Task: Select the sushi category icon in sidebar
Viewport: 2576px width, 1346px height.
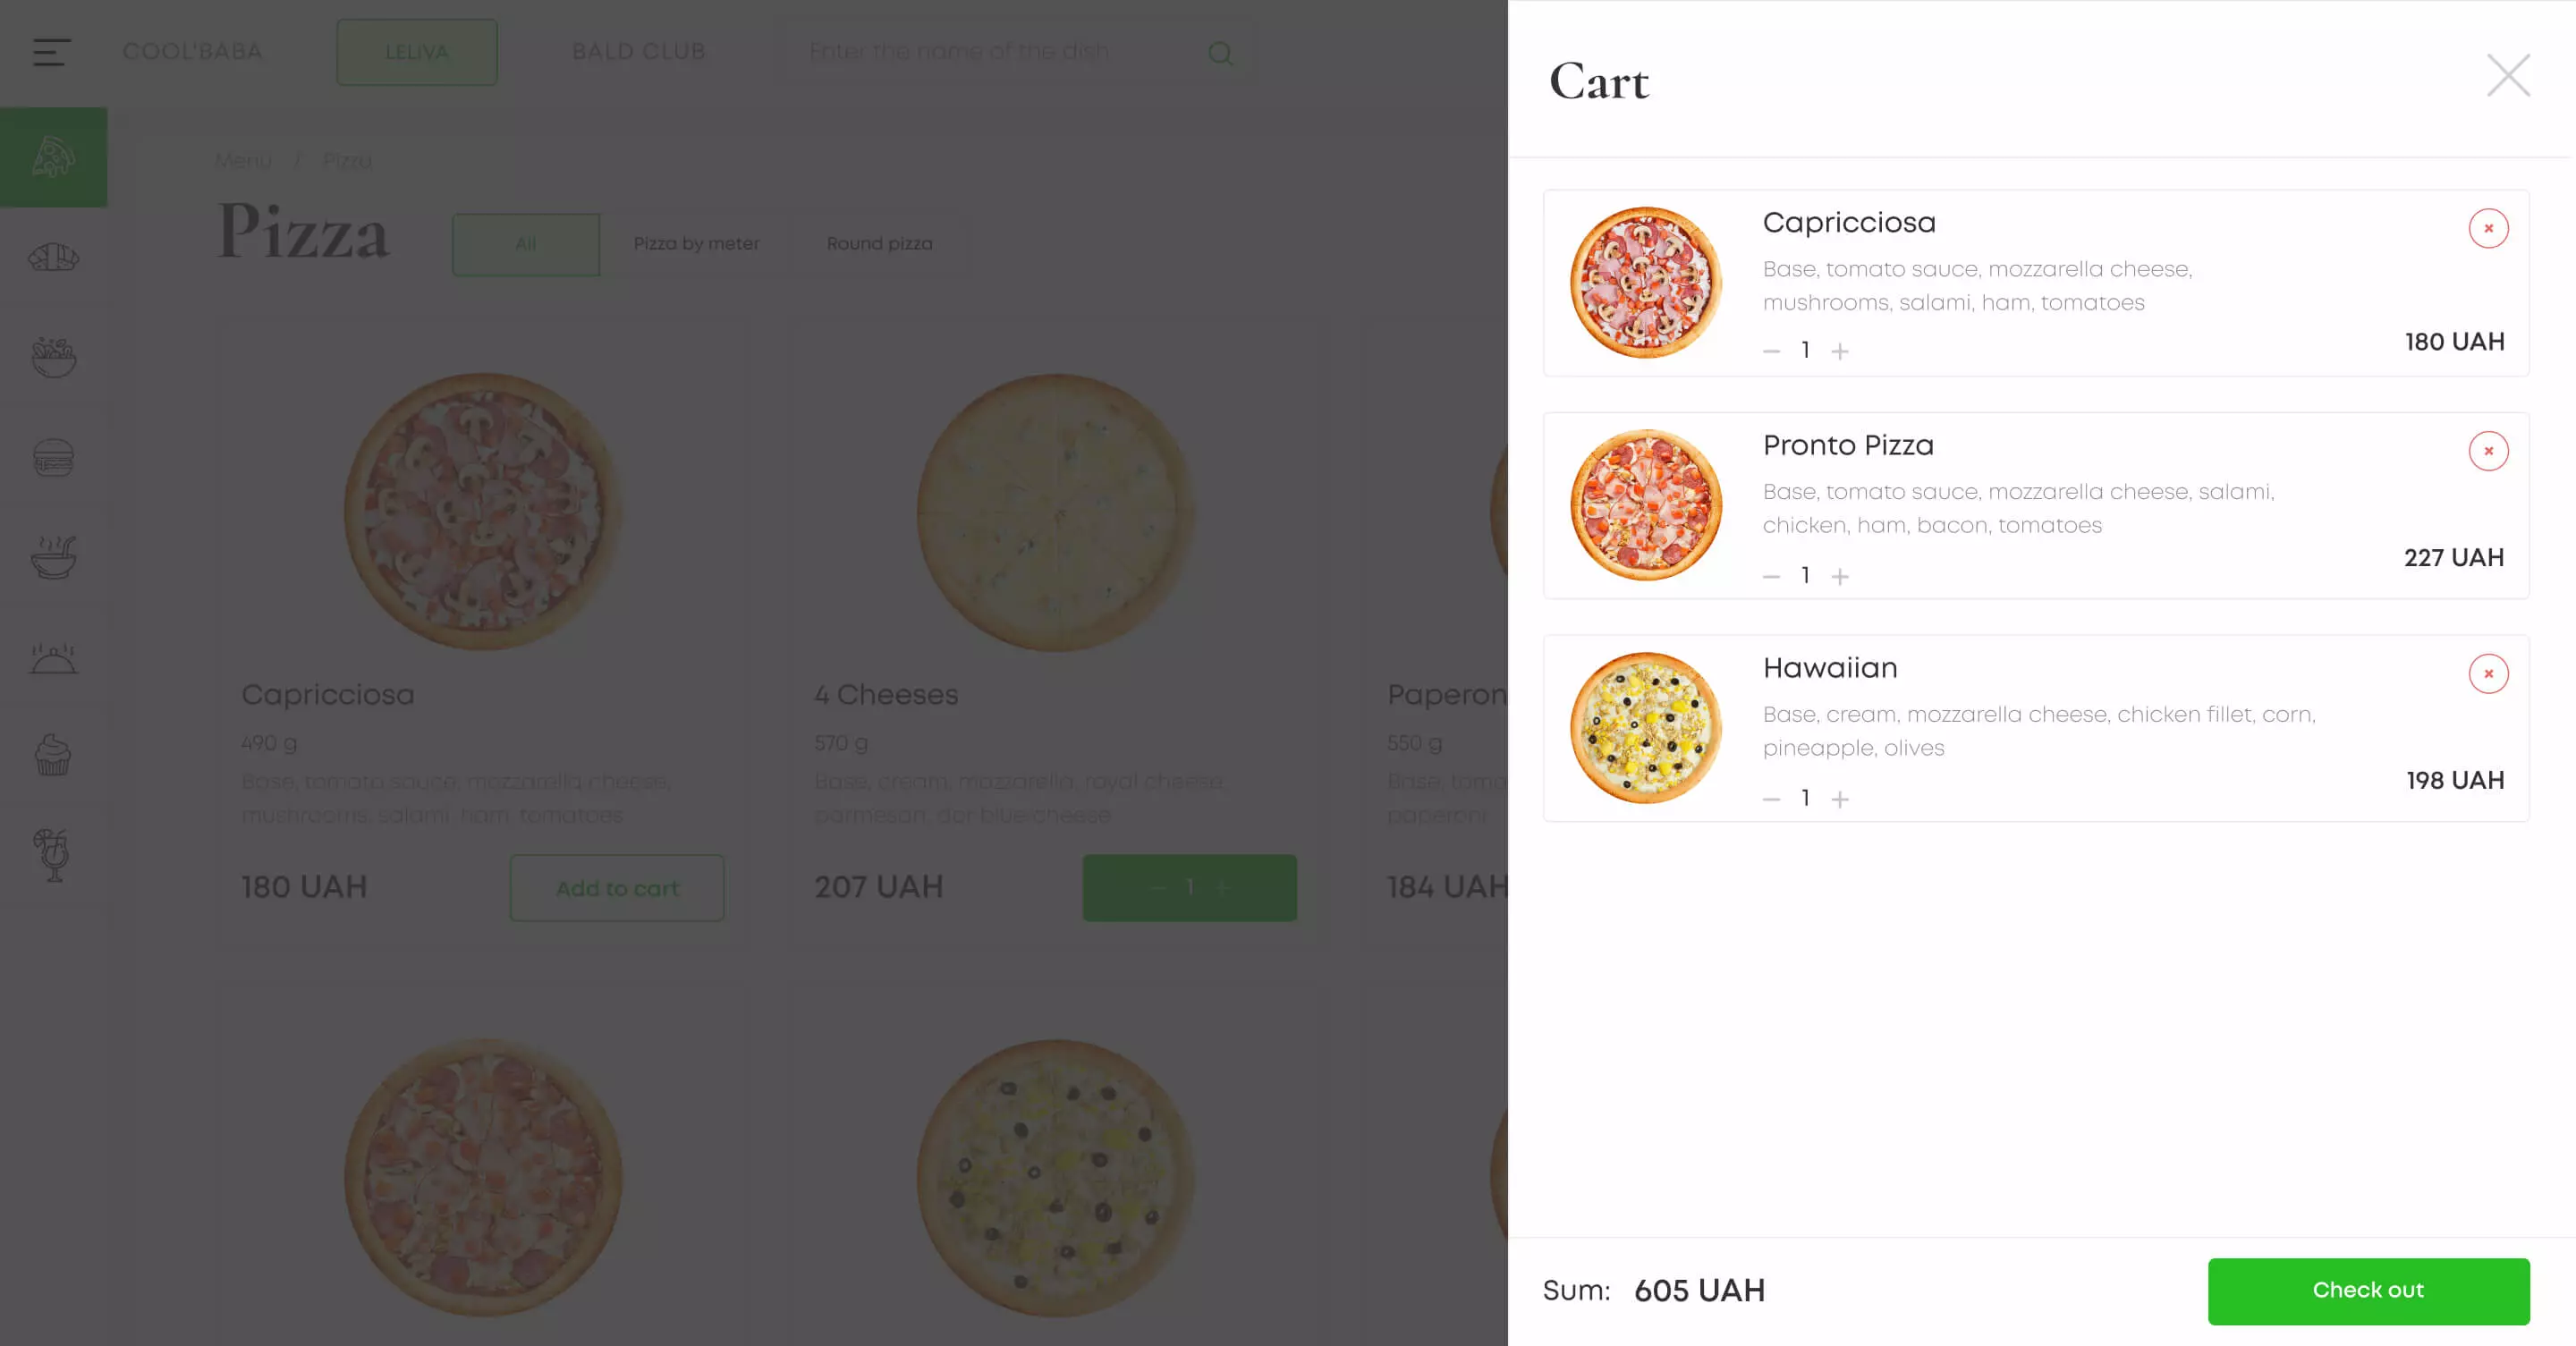Action: 53,258
